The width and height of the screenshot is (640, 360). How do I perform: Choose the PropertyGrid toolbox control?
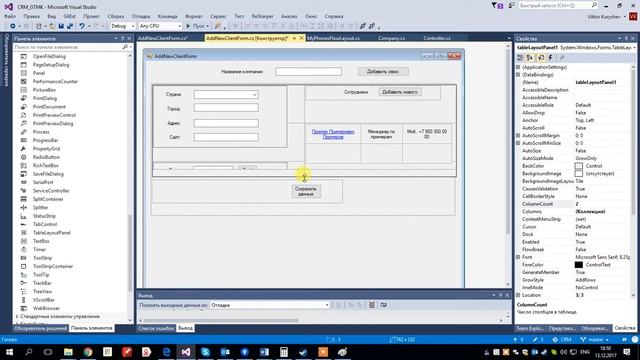point(46,149)
